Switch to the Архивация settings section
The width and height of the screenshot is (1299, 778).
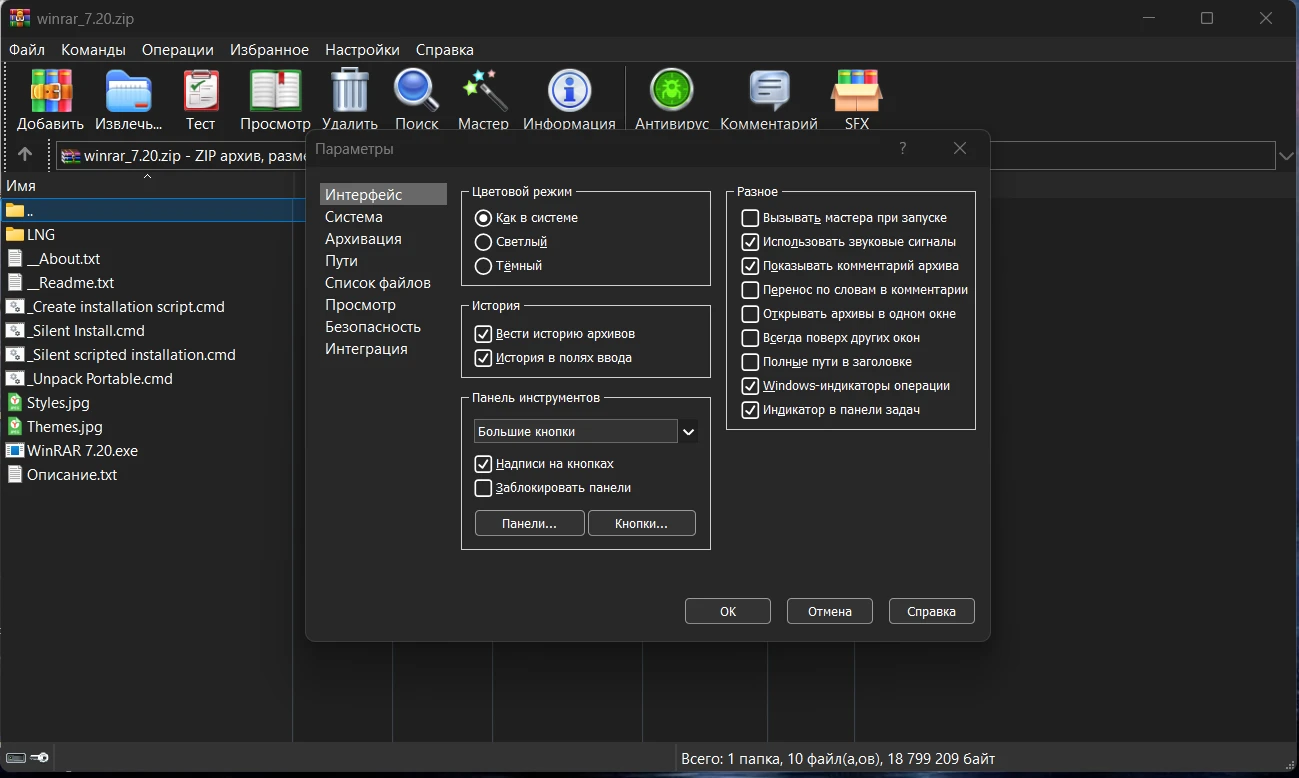click(363, 239)
